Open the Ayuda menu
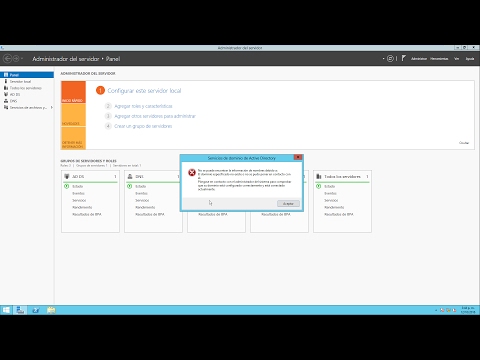The width and height of the screenshot is (480, 360). 470,59
